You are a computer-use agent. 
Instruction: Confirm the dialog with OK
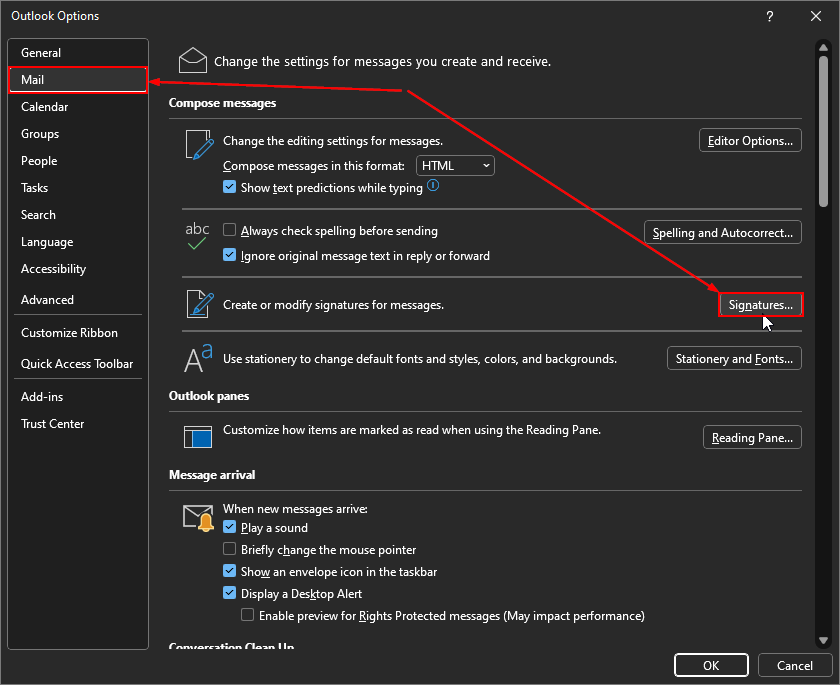711,665
